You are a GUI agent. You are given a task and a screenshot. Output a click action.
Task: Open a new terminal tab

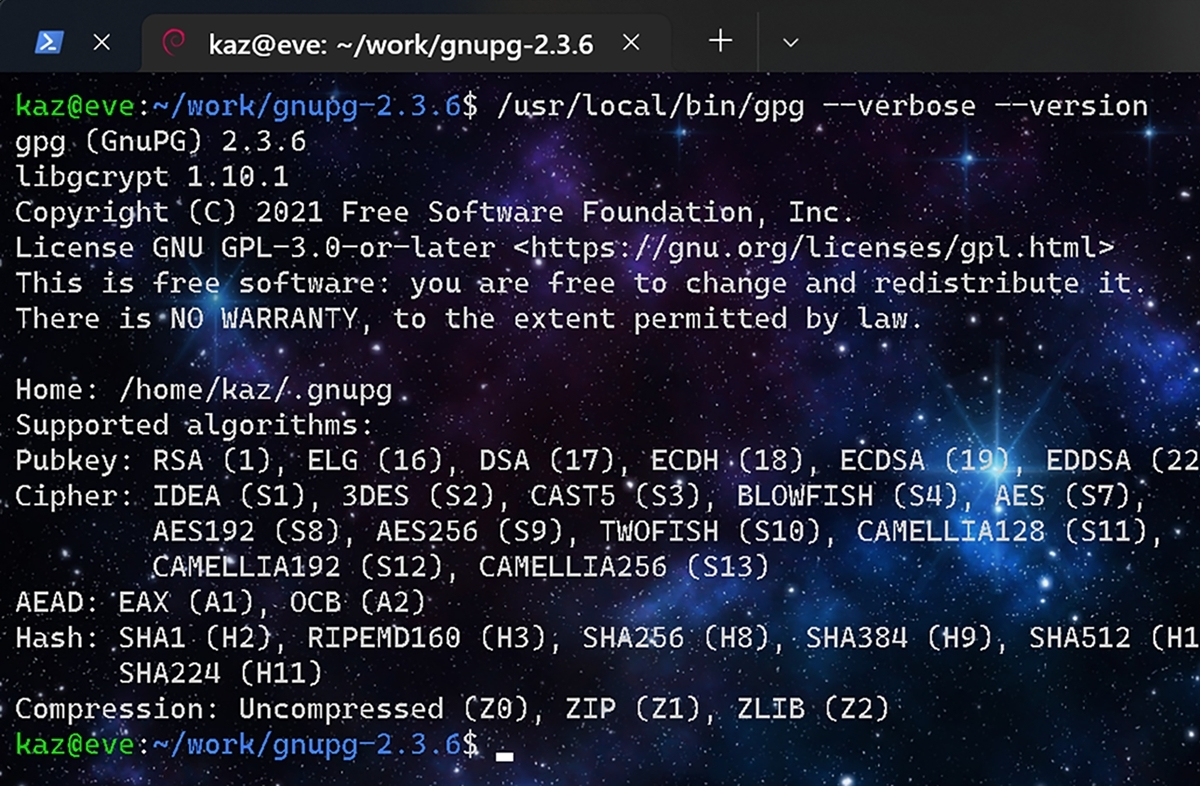[720, 41]
